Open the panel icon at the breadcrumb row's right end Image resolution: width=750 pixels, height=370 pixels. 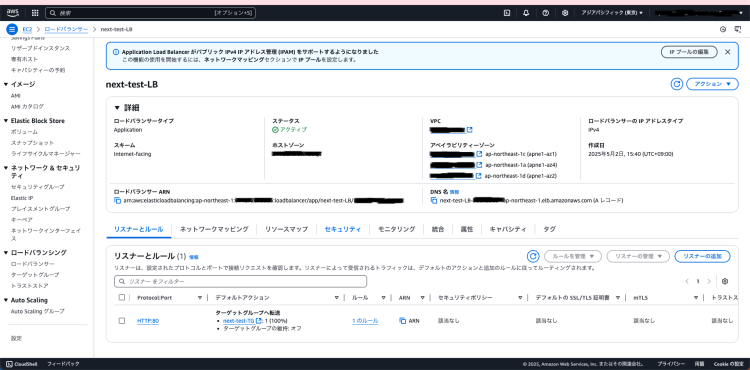click(738, 30)
